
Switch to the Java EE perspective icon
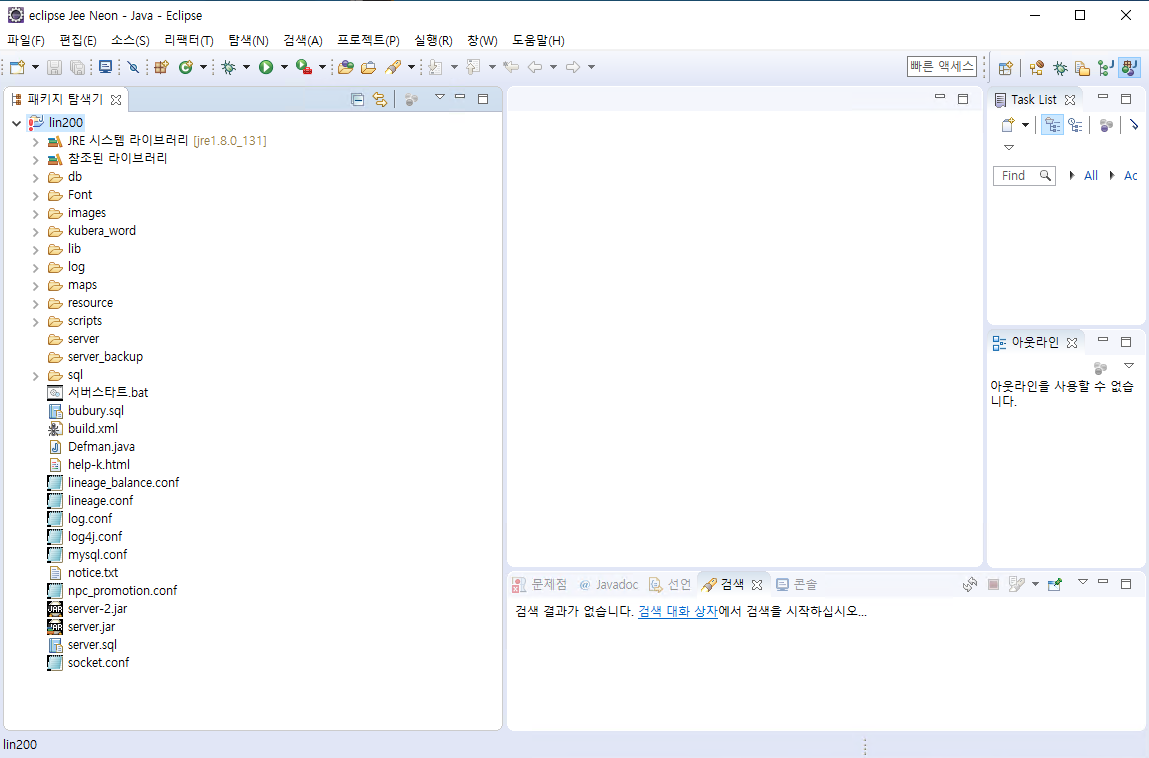coord(1036,68)
